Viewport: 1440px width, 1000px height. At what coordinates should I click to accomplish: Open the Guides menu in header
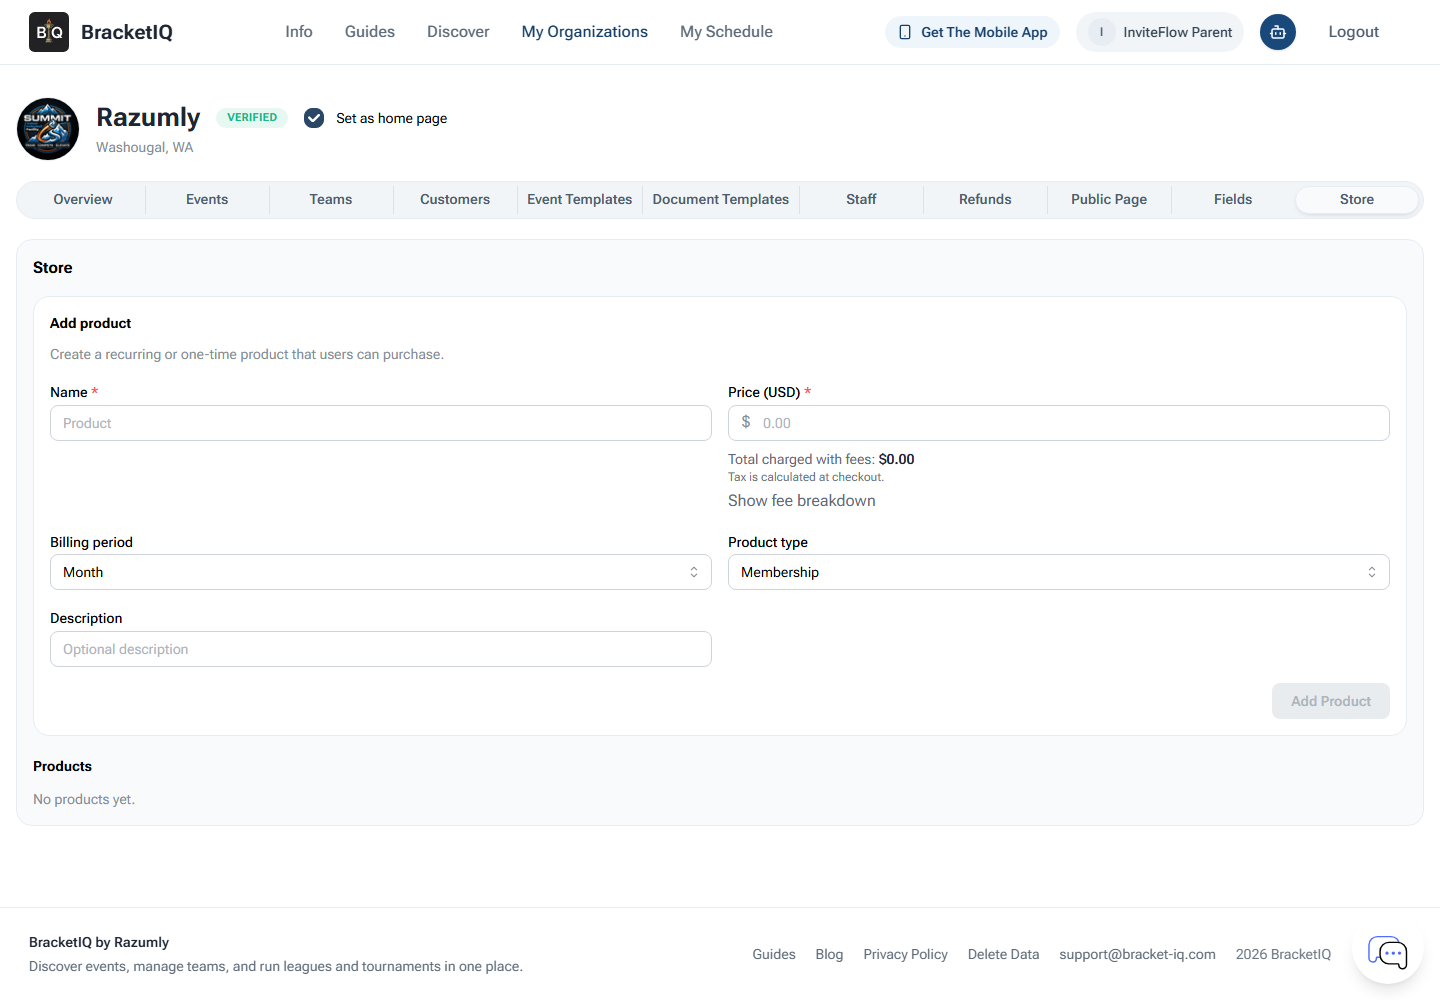(370, 32)
